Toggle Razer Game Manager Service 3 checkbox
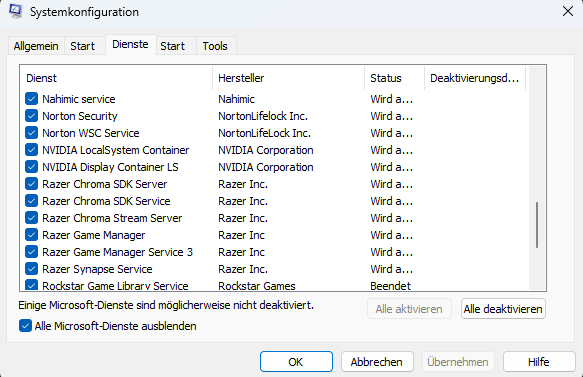Screen dimensions: 583x377 pos(32,252)
